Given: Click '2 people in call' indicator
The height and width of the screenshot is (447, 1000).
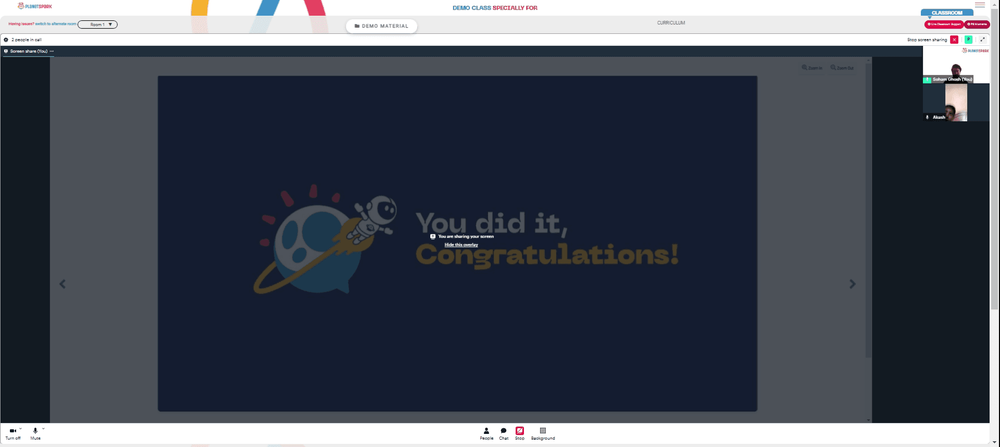Looking at the screenshot, I should pos(22,40).
